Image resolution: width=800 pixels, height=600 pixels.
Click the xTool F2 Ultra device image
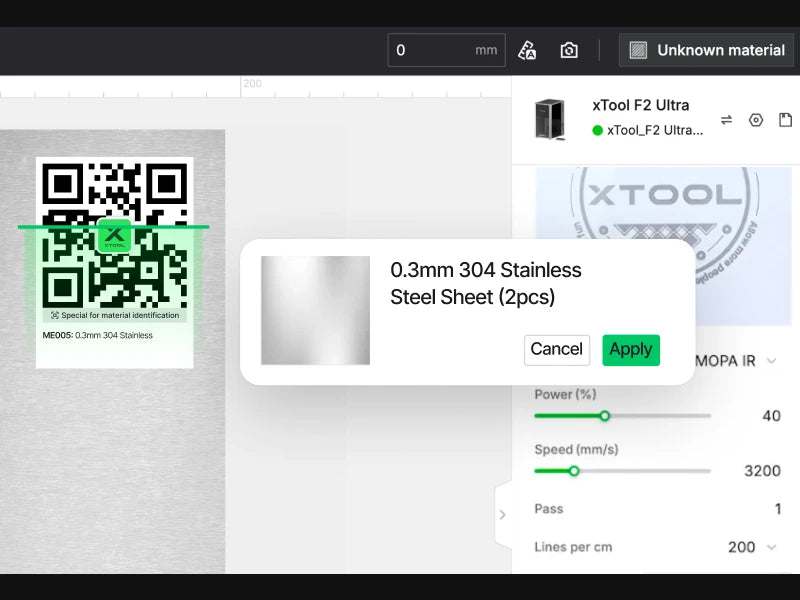[550, 119]
